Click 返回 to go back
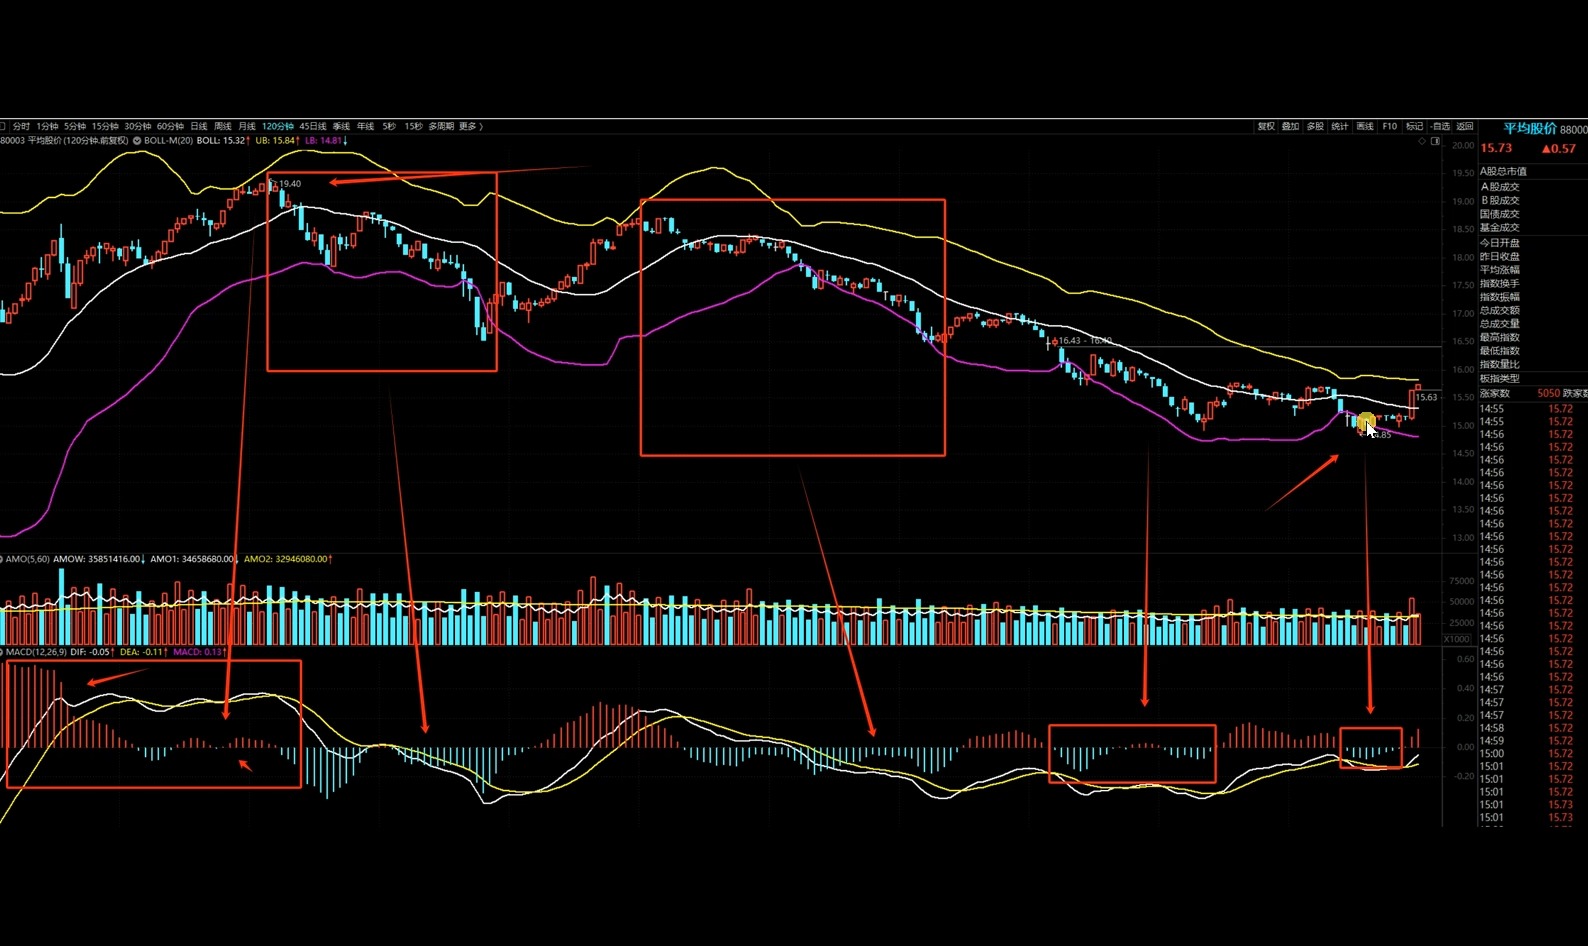 pos(1465,126)
